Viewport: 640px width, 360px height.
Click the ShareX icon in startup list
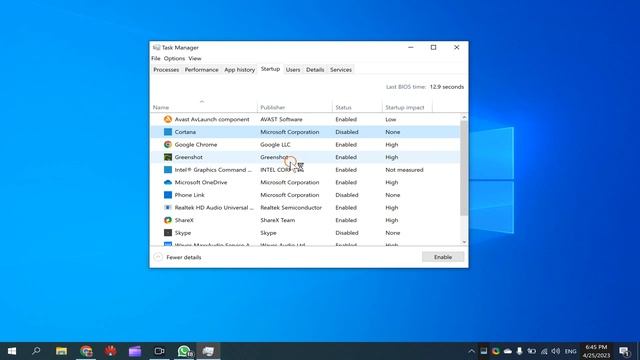[x=168, y=220]
